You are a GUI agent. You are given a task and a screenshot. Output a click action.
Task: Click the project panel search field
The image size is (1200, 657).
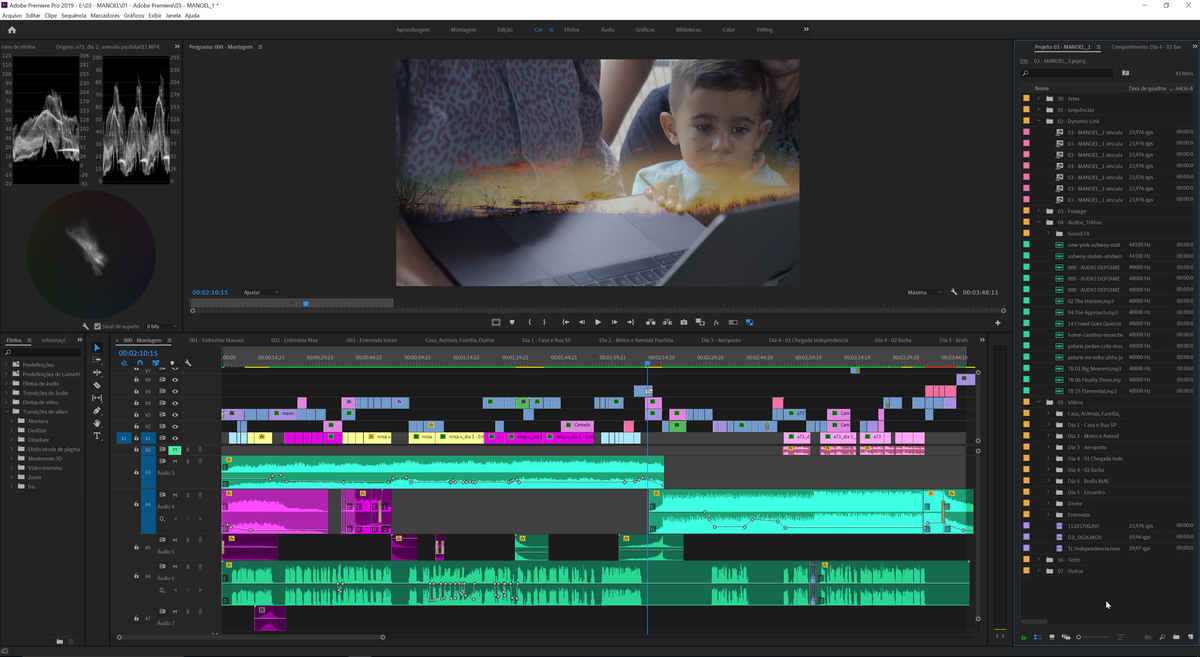click(1070, 73)
